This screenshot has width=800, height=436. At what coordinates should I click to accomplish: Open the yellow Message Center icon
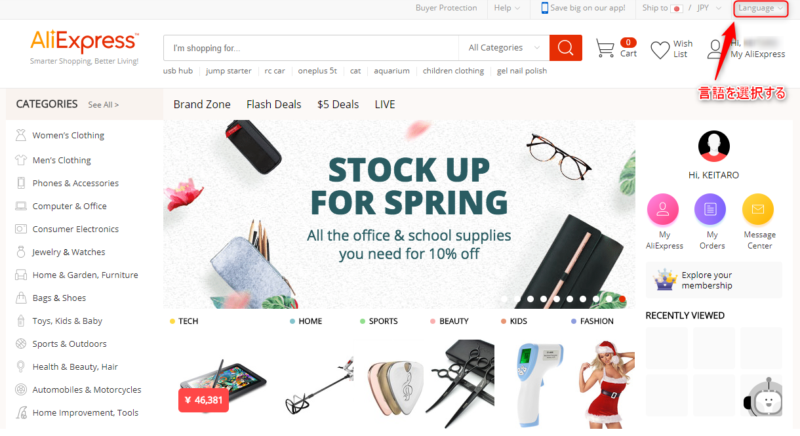[758, 209]
